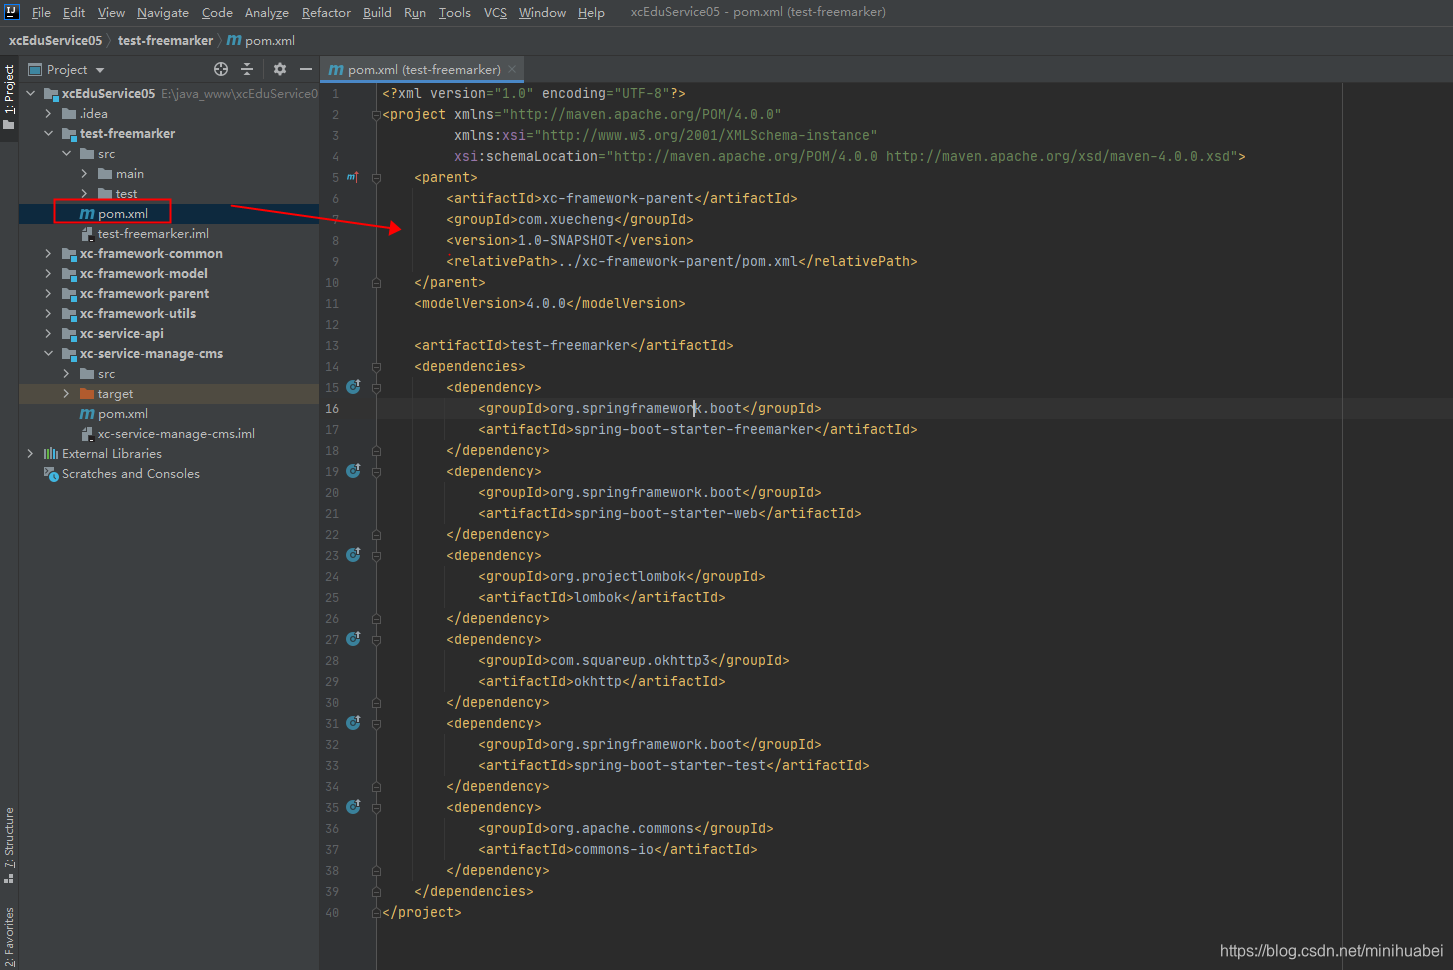Screen dimensions: 1453x970
Task: Collapse the xc-service-manage-cms module
Action: tap(48, 353)
